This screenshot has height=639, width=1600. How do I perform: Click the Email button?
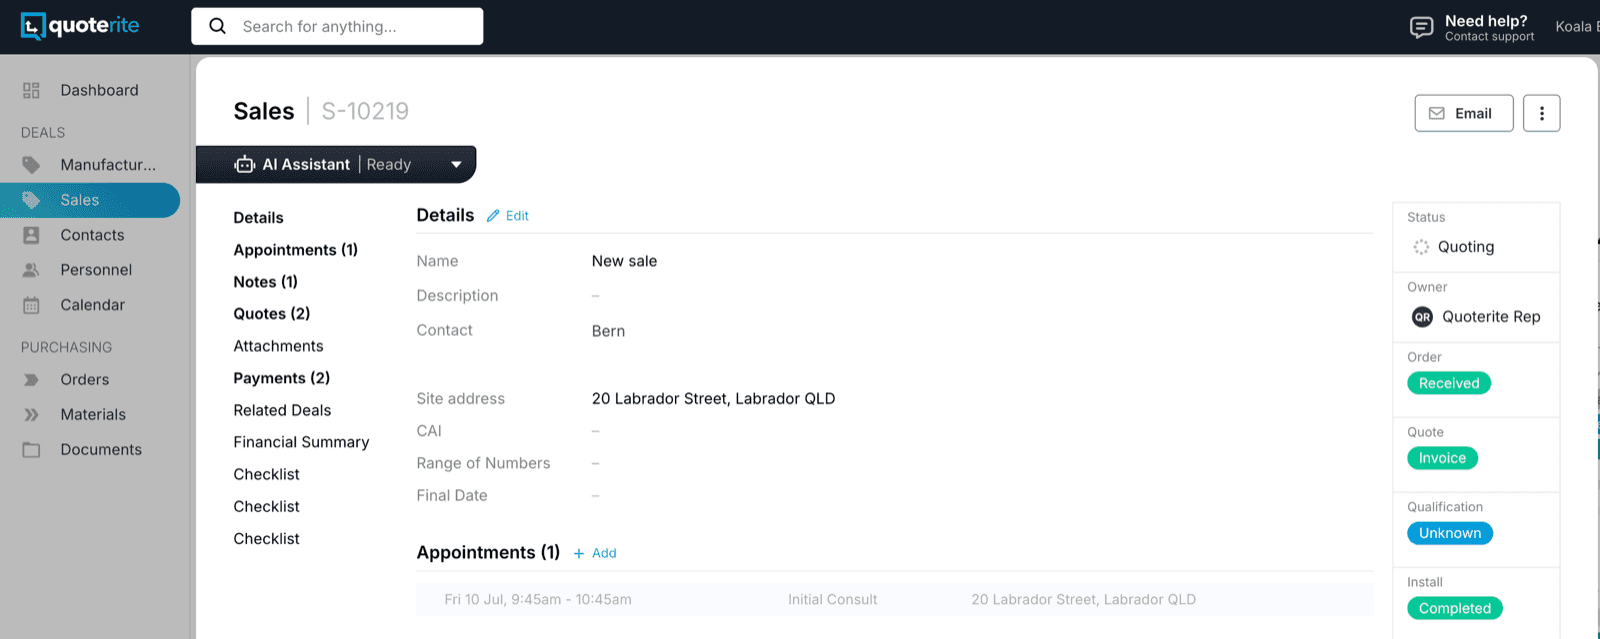pyautogui.click(x=1463, y=113)
